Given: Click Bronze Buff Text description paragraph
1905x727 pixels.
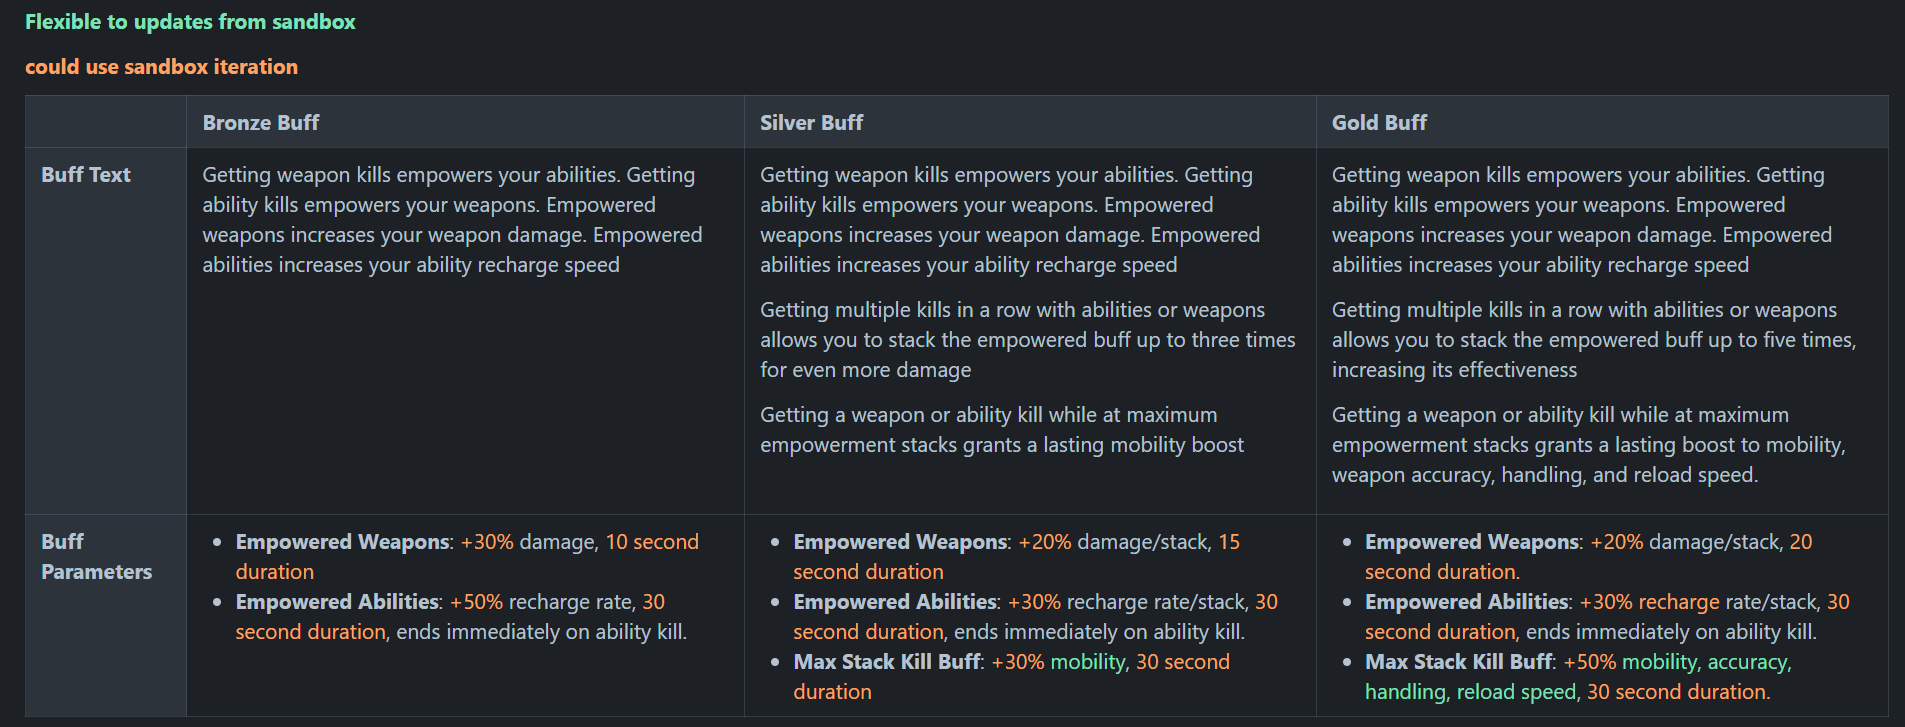Looking at the screenshot, I should pyautogui.click(x=453, y=219).
